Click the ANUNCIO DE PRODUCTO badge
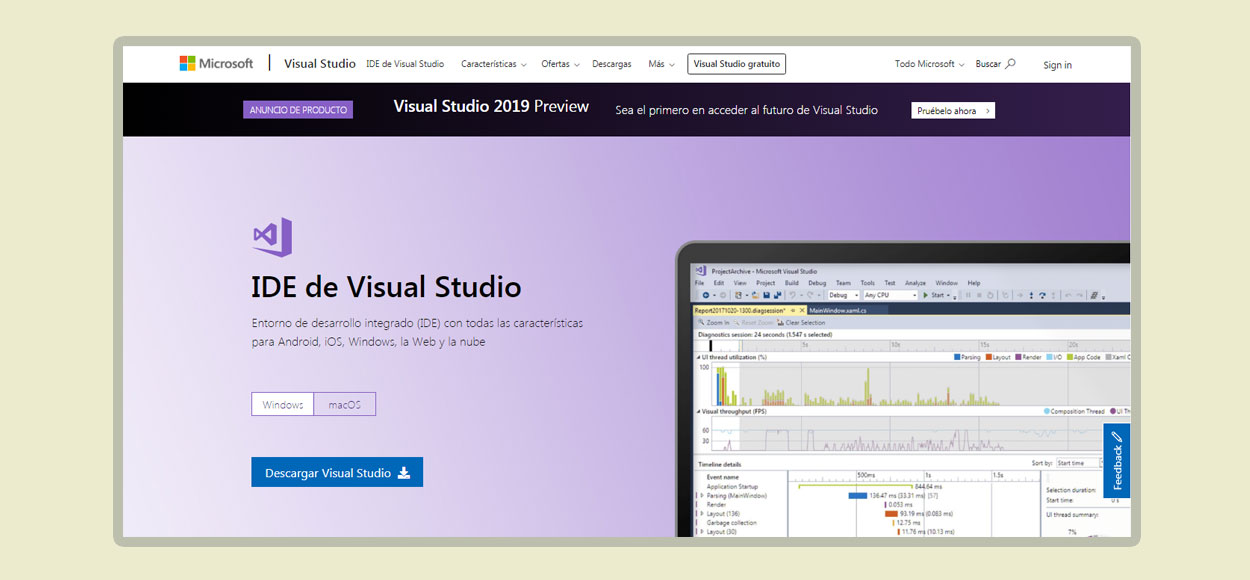 tap(298, 110)
